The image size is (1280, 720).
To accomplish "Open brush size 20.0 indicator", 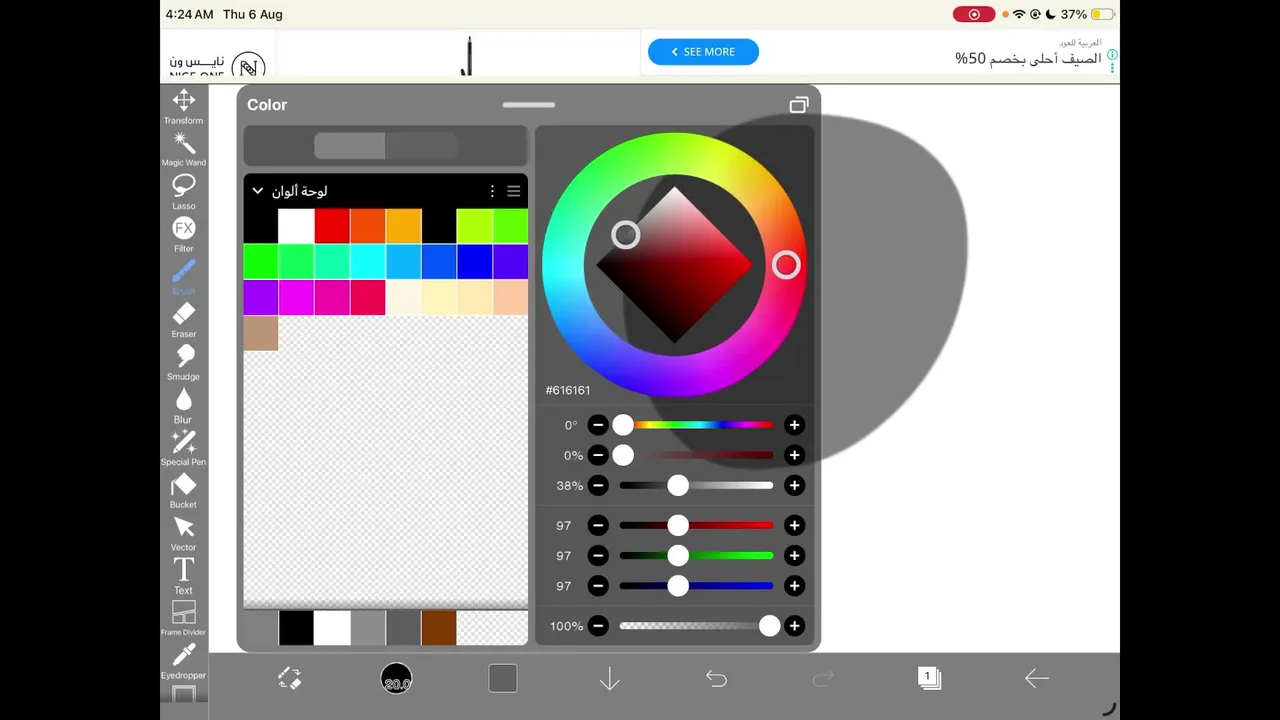I will click(x=396, y=678).
